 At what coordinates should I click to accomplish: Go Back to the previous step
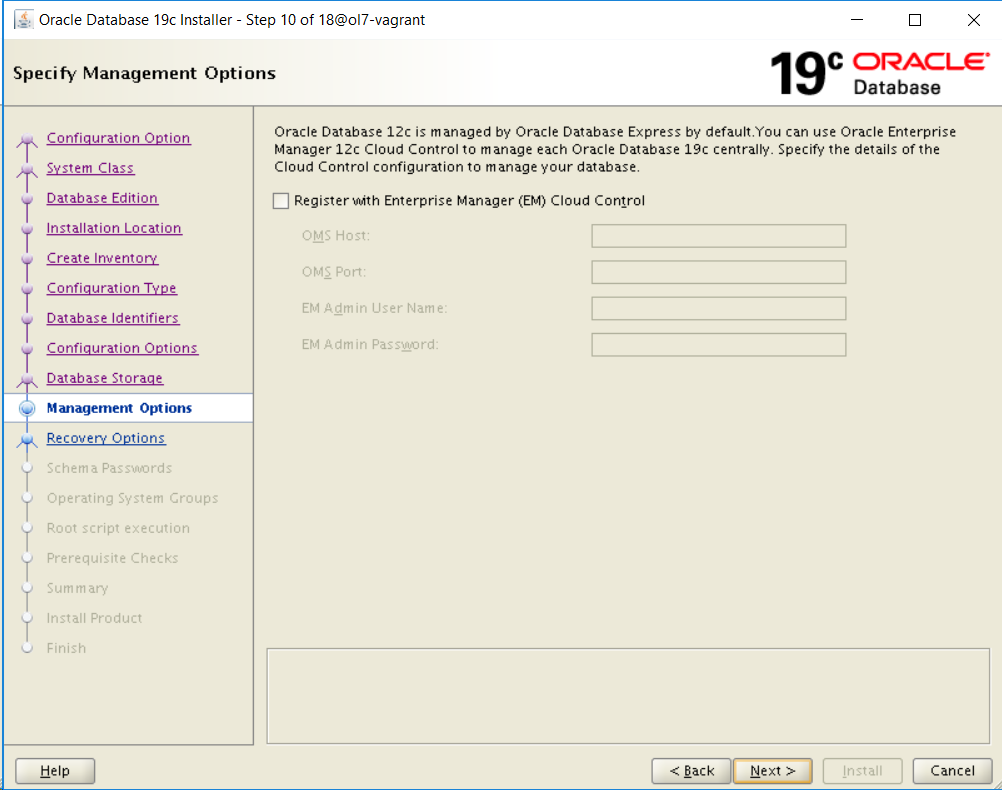(x=691, y=771)
